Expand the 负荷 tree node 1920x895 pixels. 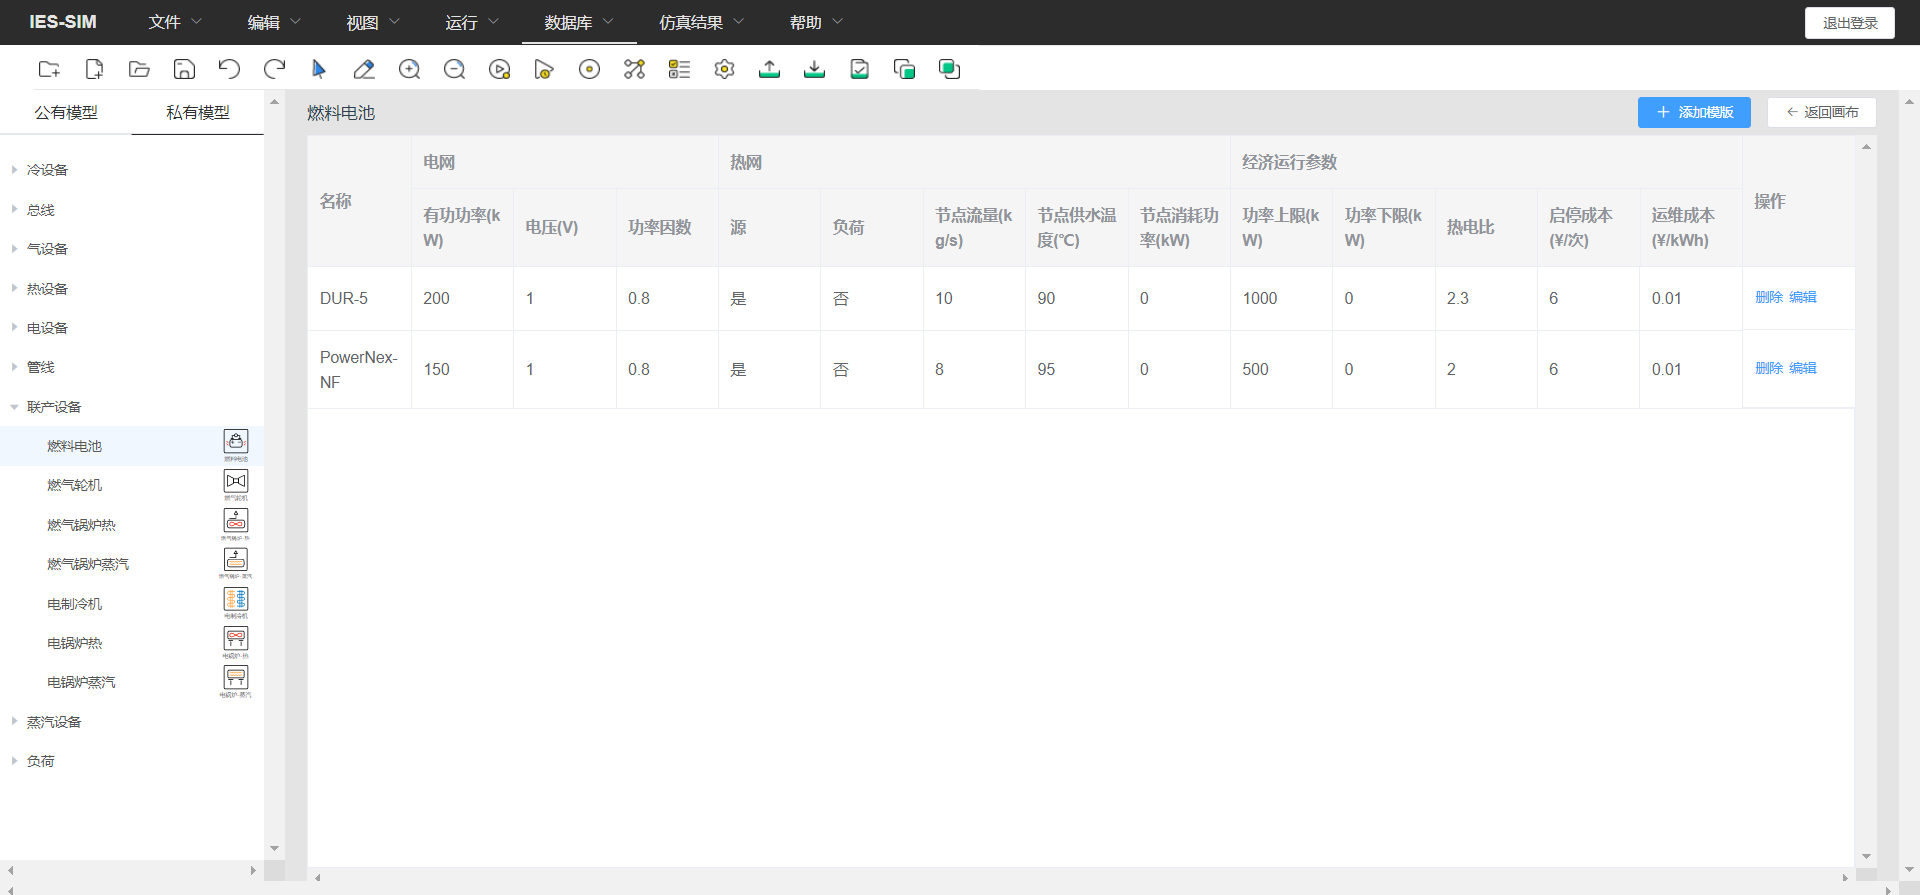[15, 761]
